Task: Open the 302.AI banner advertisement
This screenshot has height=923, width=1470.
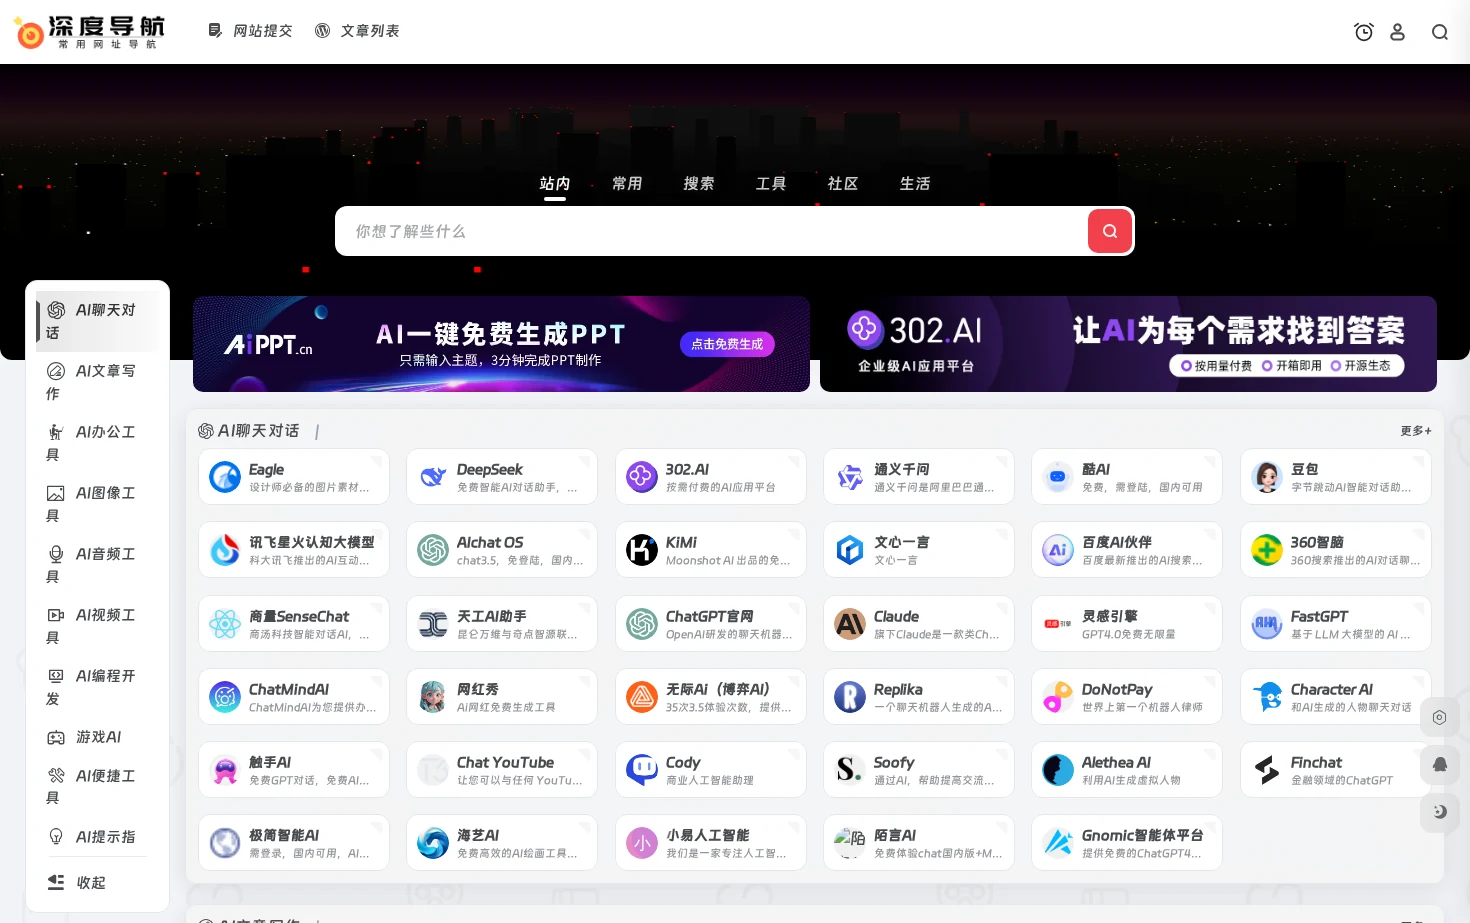Action: (1128, 344)
